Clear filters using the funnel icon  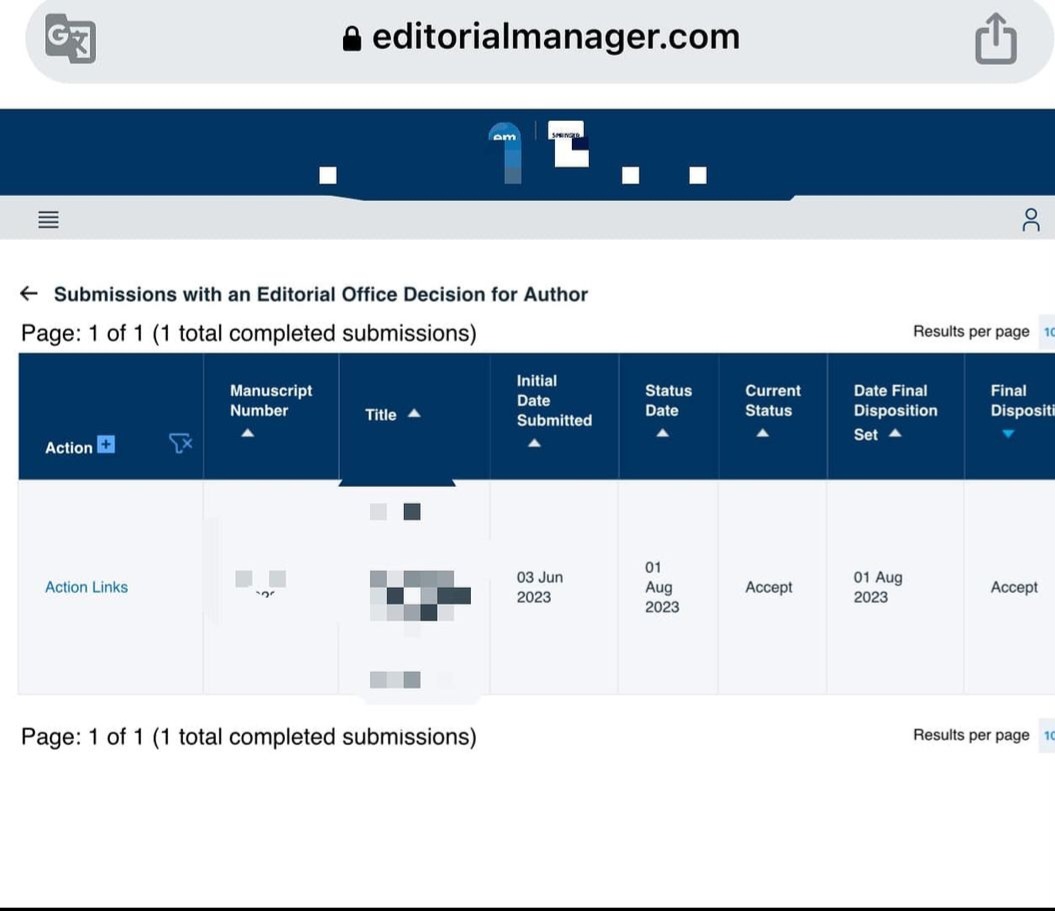click(x=180, y=444)
